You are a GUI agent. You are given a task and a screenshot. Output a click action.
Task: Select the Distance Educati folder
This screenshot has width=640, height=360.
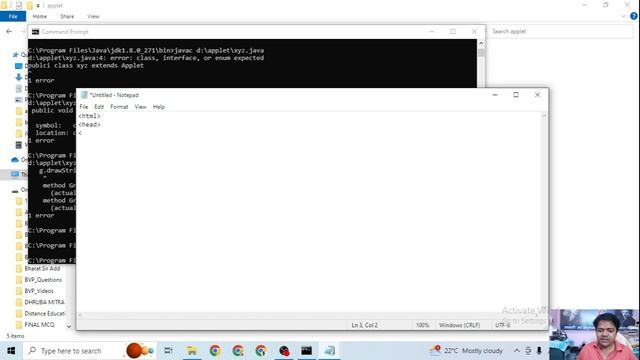pyautogui.click(x=44, y=313)
